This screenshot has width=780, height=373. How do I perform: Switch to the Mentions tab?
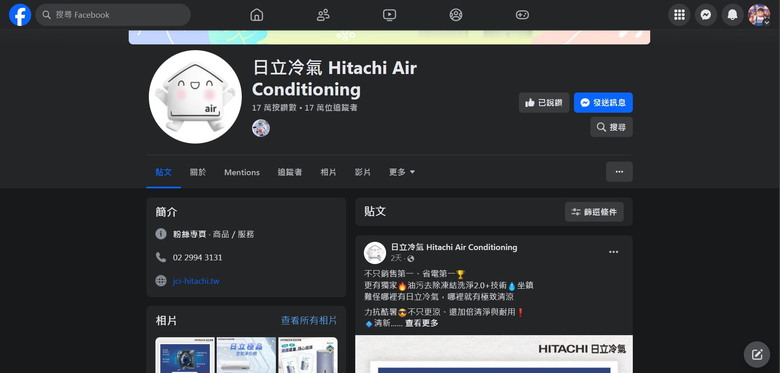point(242,172)
